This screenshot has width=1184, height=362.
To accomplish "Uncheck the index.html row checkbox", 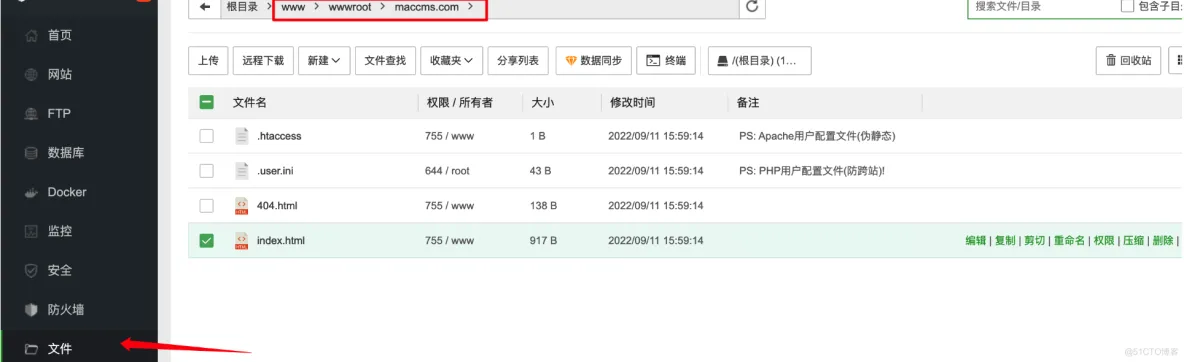I will (206, 240).
